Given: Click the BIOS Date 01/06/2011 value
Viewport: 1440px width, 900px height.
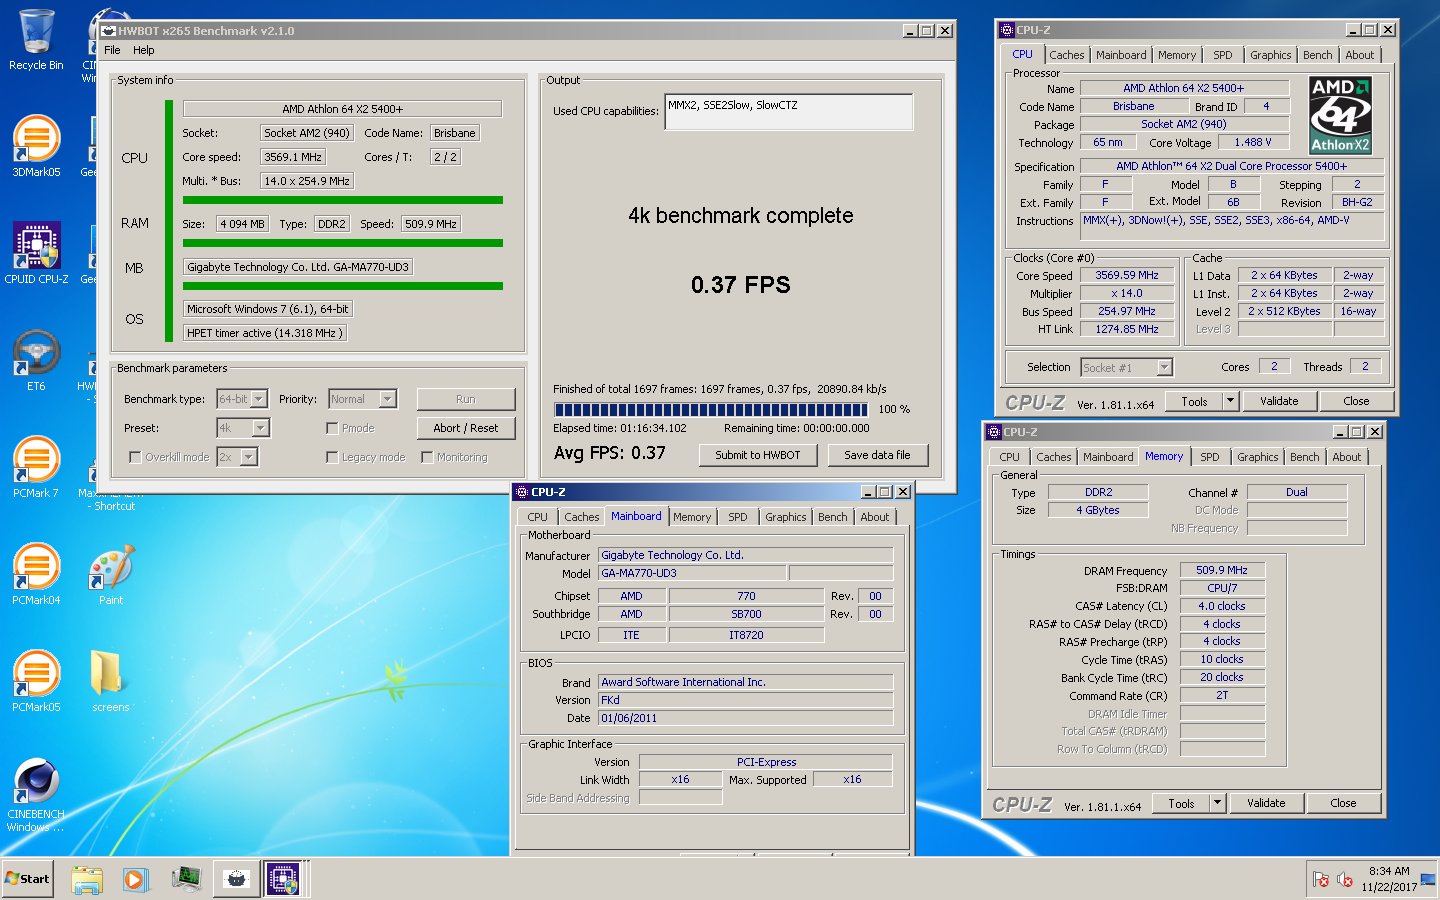Looking at the screenshot, I should coord(745,718).
